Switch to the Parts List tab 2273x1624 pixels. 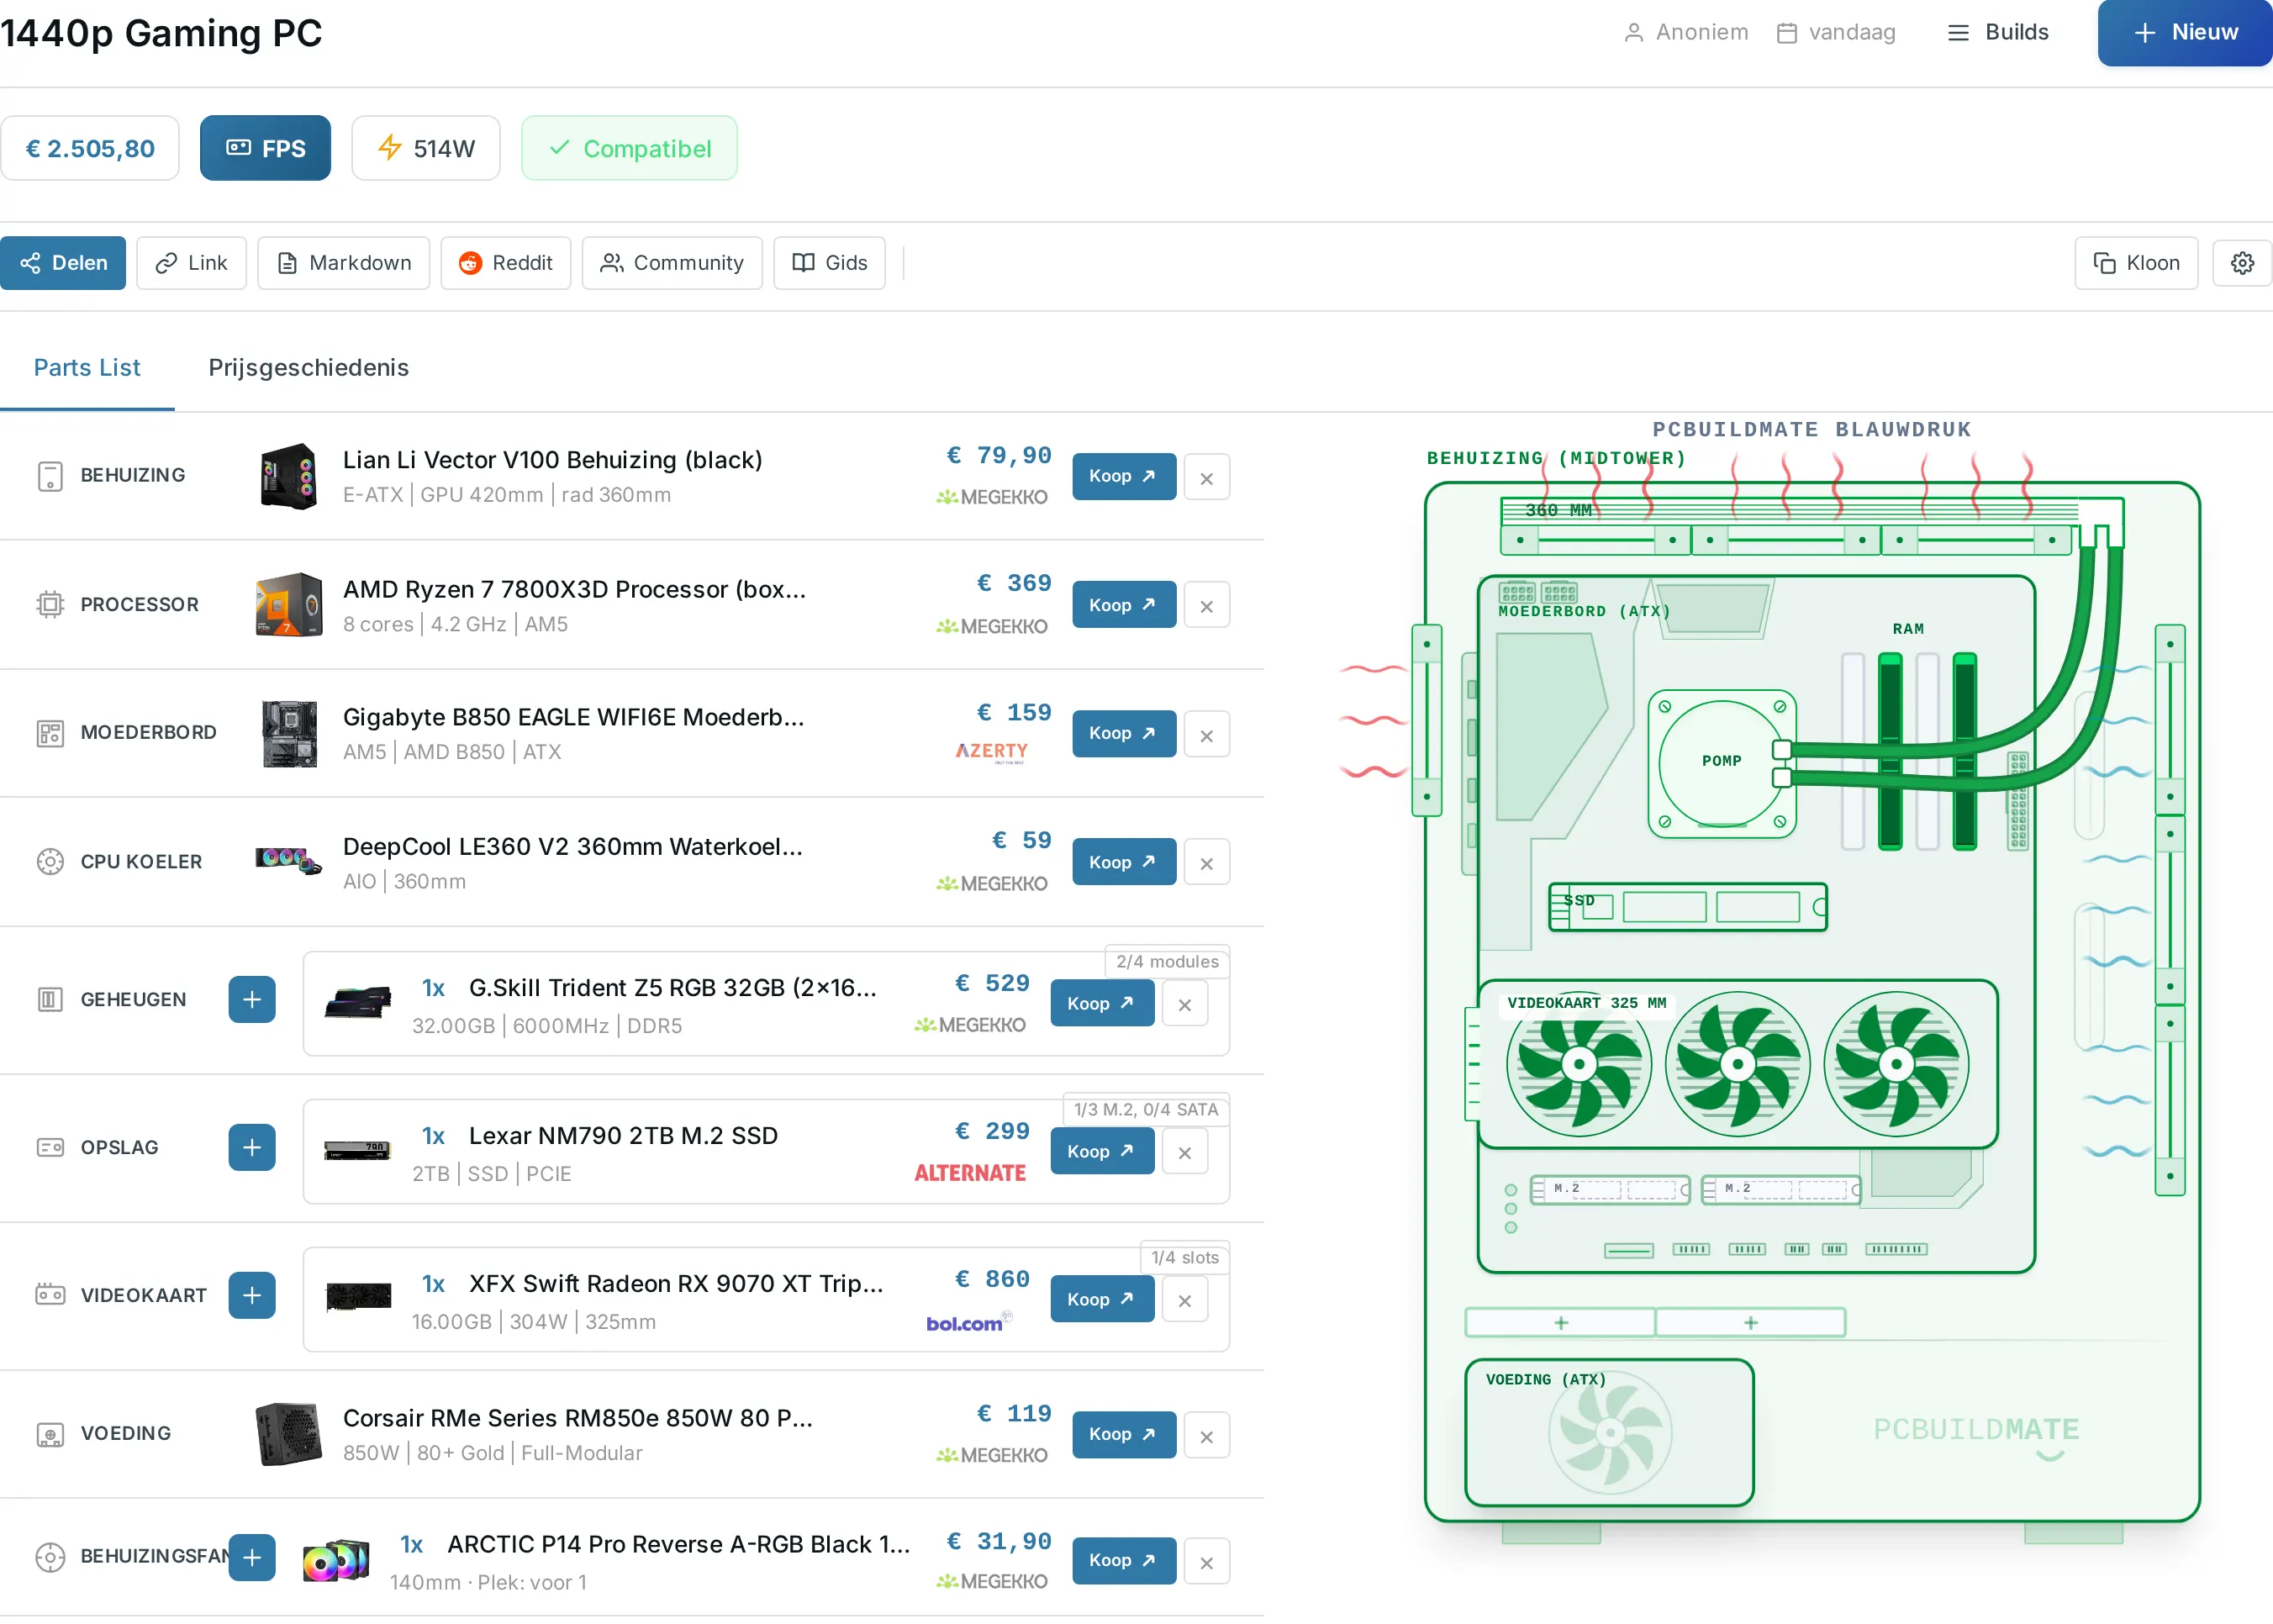87,367
